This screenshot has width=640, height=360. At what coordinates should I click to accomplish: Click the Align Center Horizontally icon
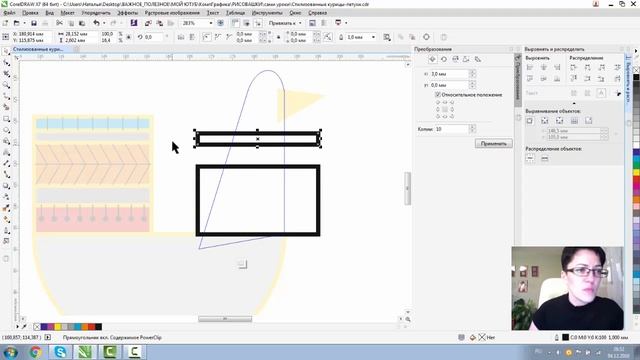[x=543, y=67]
